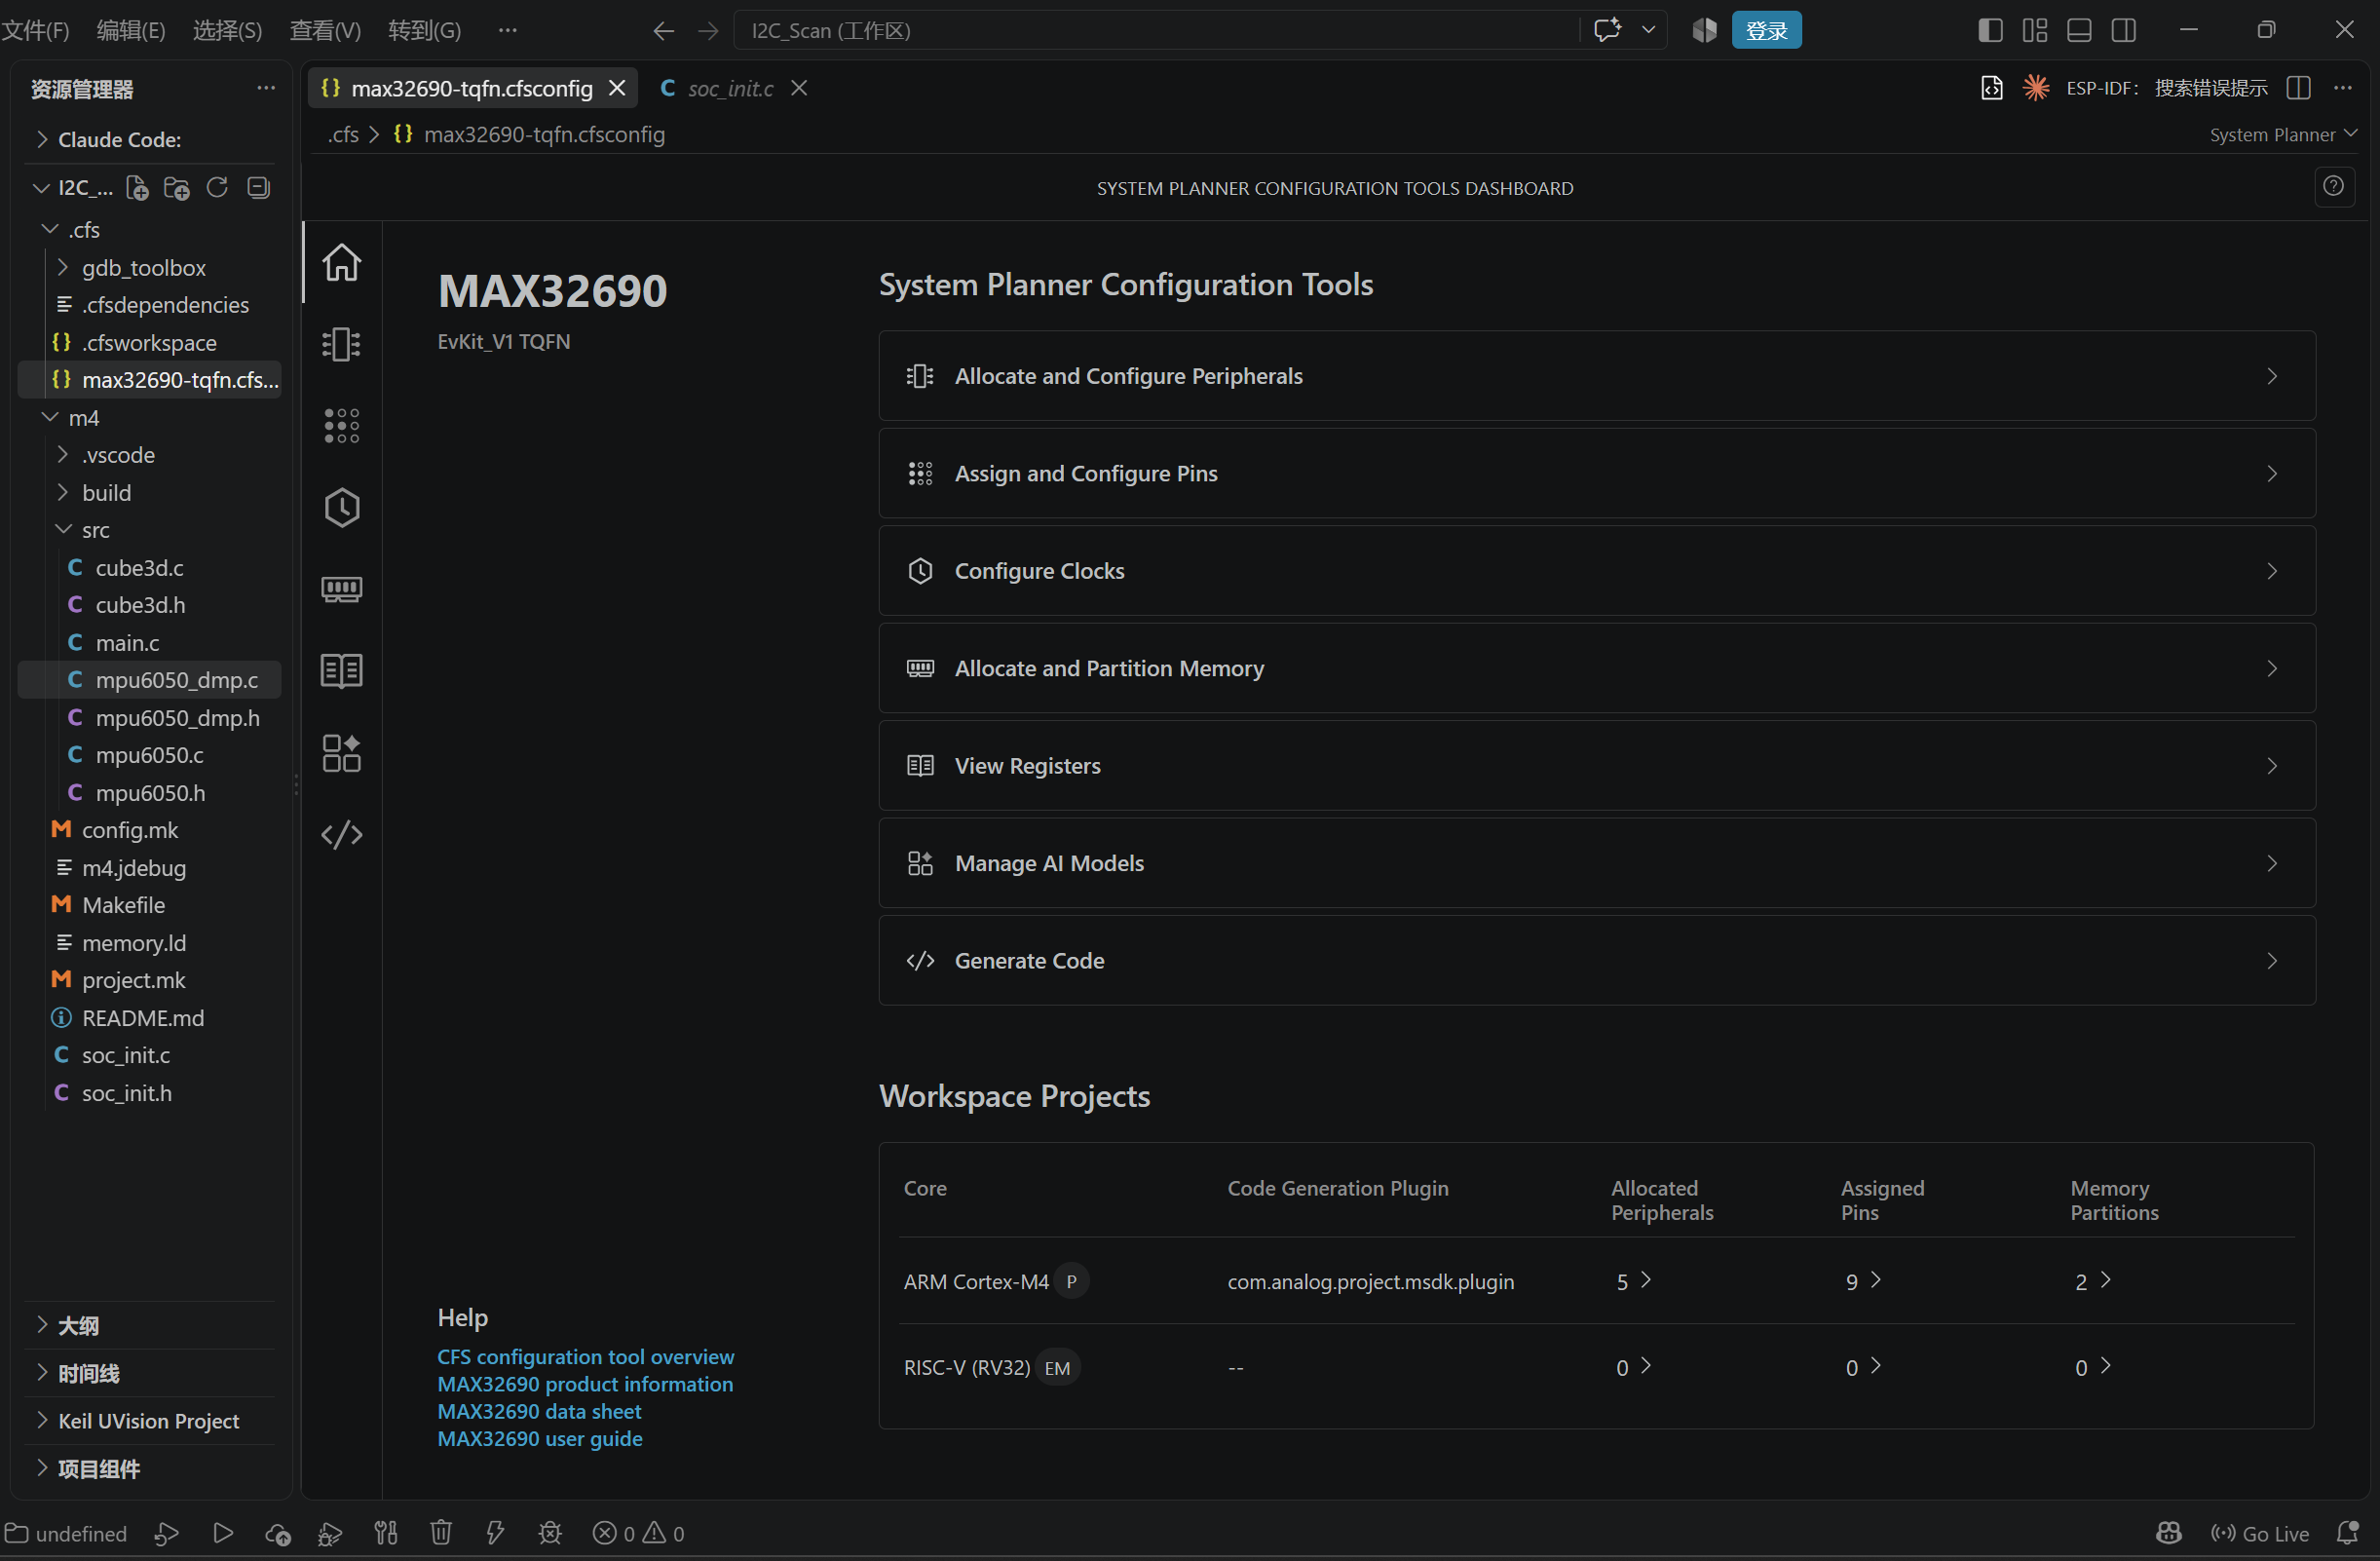
Task: Open the 转到(G) menu
Action: tap(424, 30)
